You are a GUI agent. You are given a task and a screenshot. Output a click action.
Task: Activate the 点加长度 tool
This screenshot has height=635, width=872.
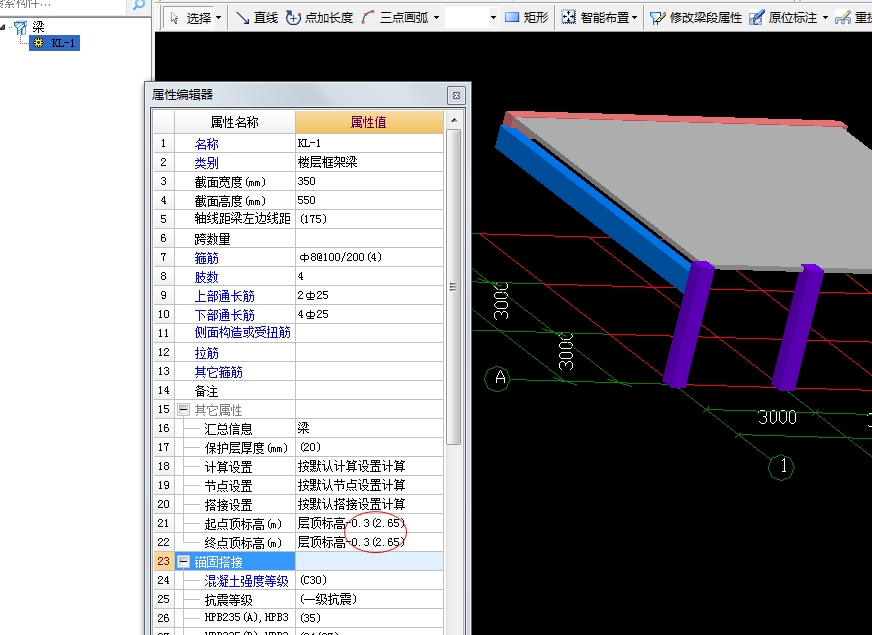pos(319,18)
